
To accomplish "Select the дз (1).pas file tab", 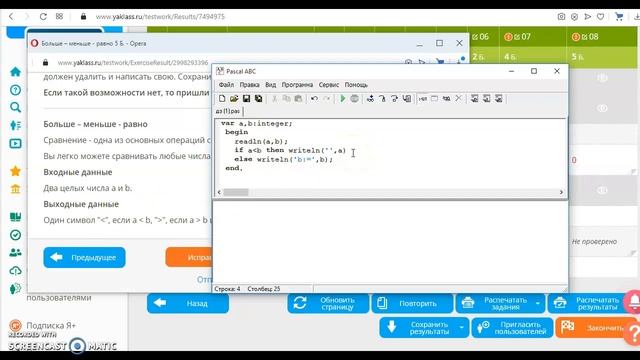I will click(228, 111).
